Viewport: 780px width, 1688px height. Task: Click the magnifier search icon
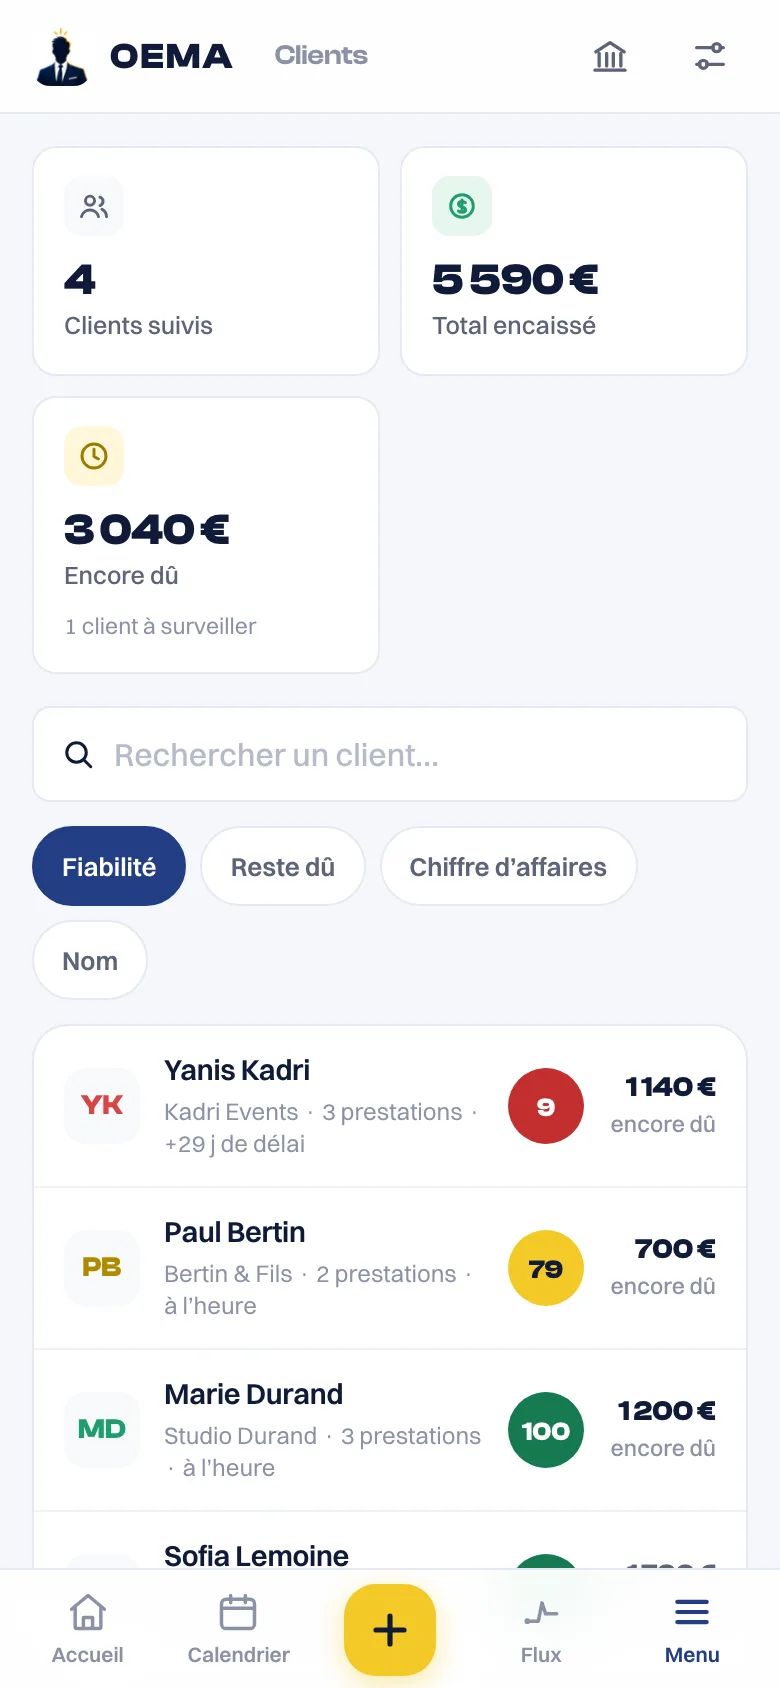(79, 755)
